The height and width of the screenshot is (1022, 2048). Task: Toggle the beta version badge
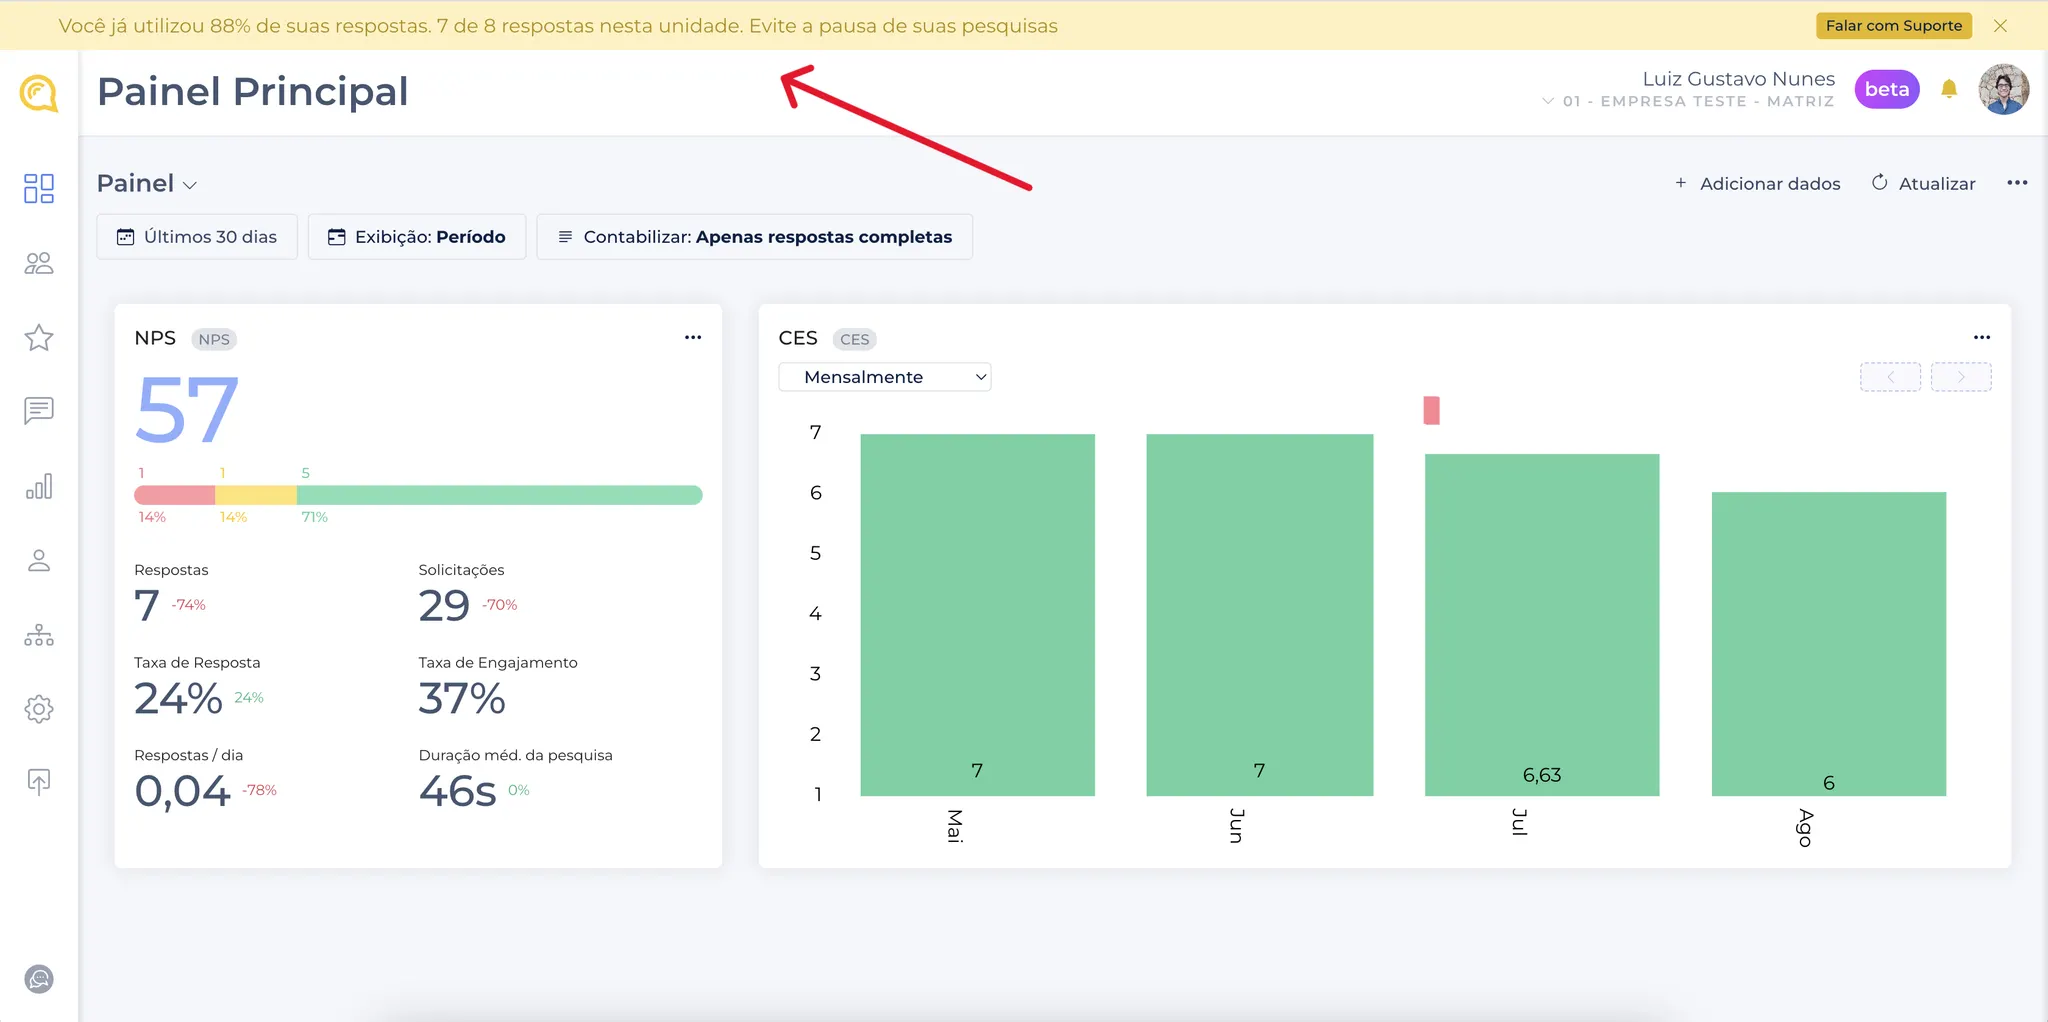1886,90
